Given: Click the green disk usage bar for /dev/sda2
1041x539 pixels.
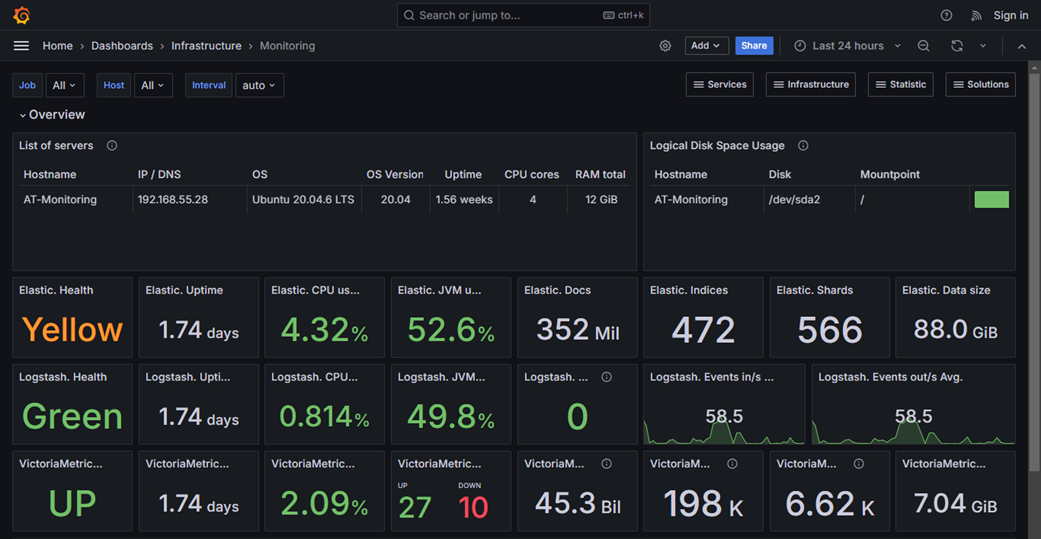Looking at the screenshot, I should [992, 199].
